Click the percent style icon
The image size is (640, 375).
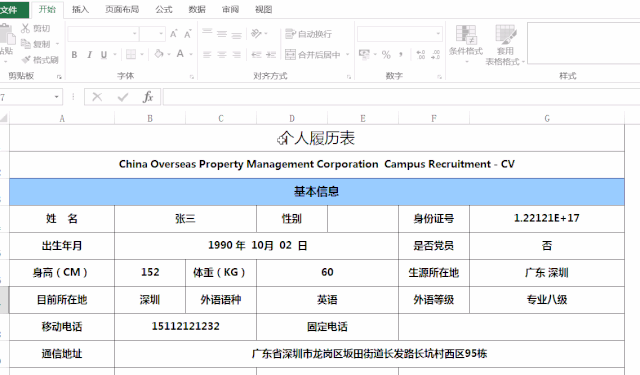(386, 54)
